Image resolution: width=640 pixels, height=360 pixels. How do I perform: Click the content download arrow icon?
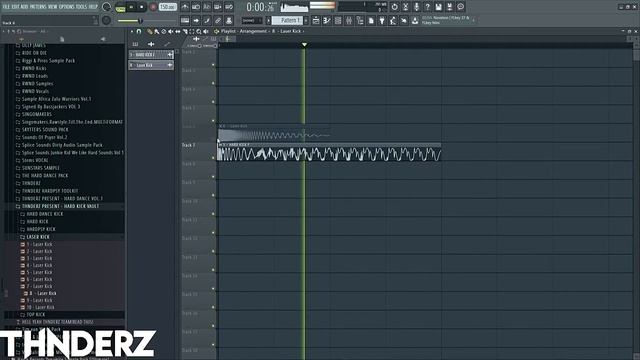point(415,20)
